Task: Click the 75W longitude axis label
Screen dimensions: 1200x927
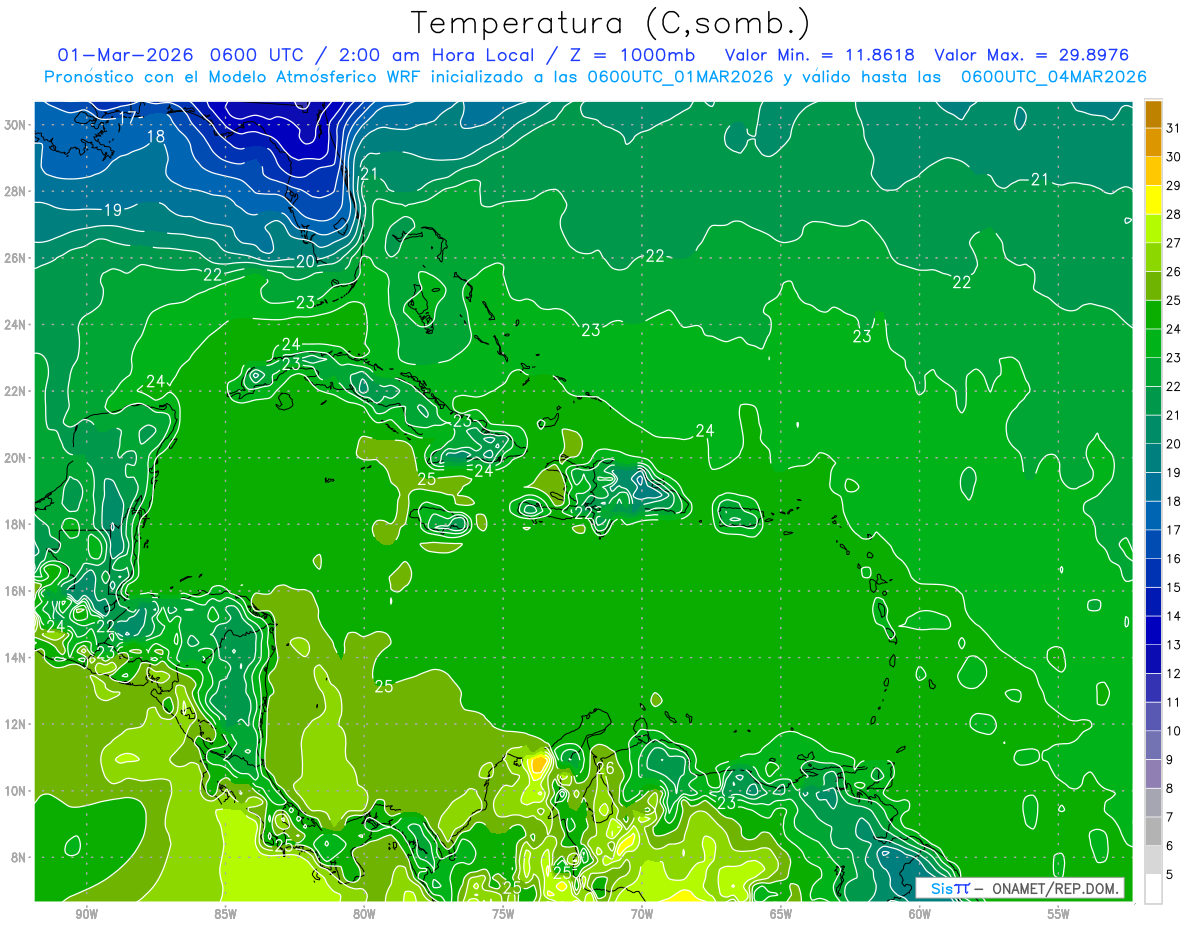Action: (503, 914)
